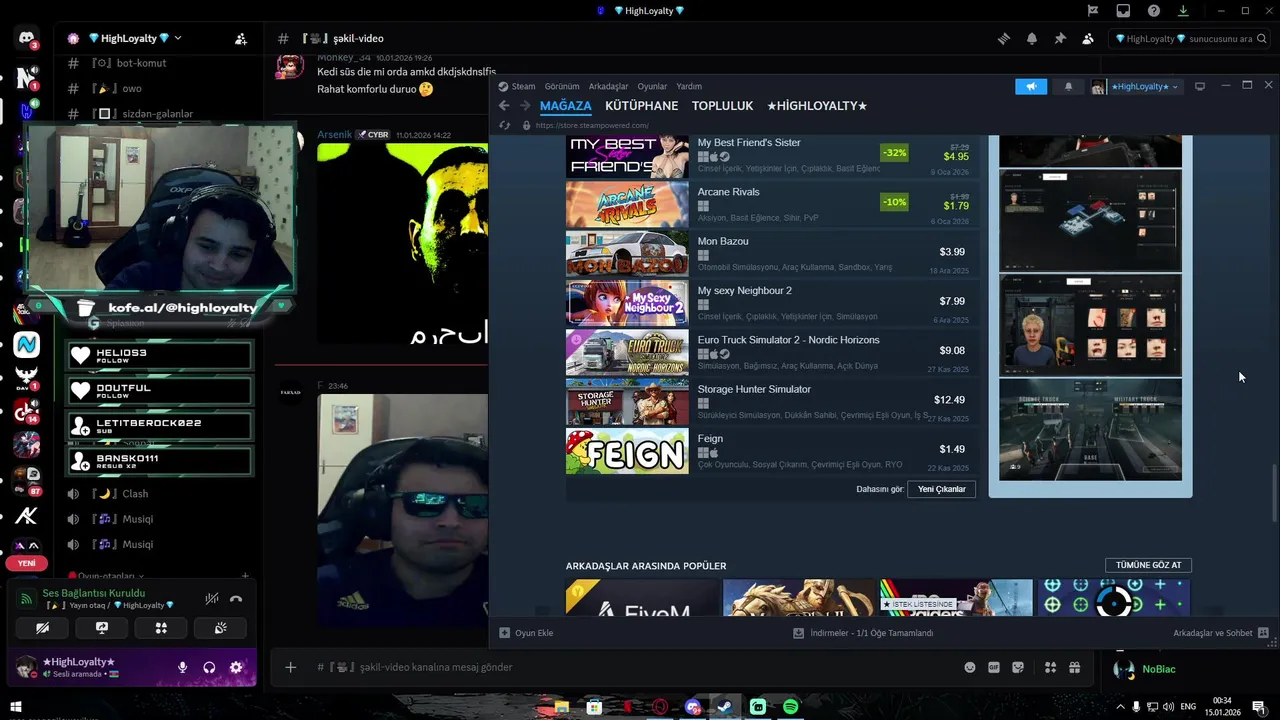Search the HighLoyalty server field
The height and width of the screenshot is (720, 1280).
(1189, 39)
